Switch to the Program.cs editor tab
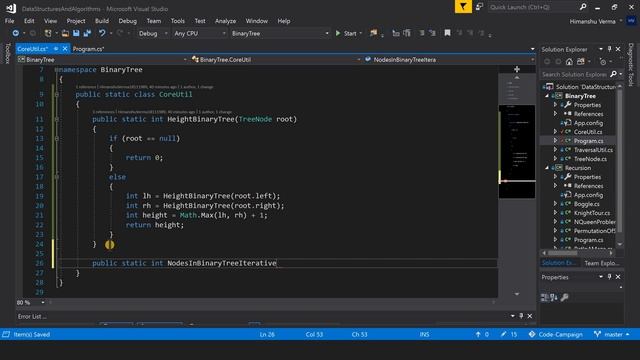Viewport: 640px width, 360px height. 89,49
